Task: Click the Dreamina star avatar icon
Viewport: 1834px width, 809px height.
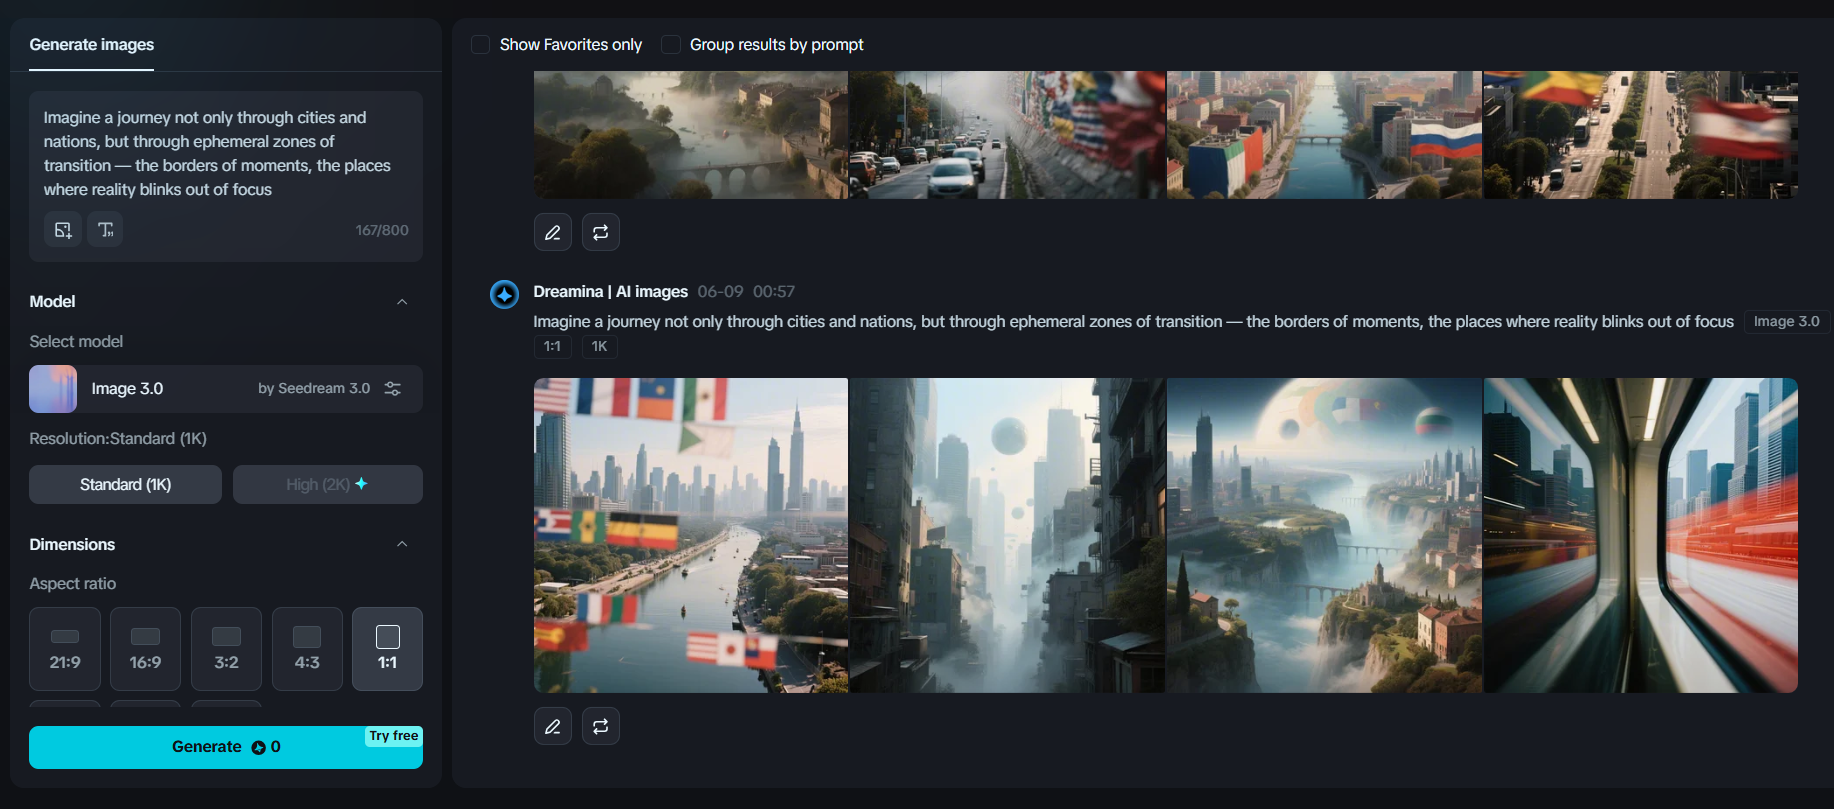Action: 504,294
